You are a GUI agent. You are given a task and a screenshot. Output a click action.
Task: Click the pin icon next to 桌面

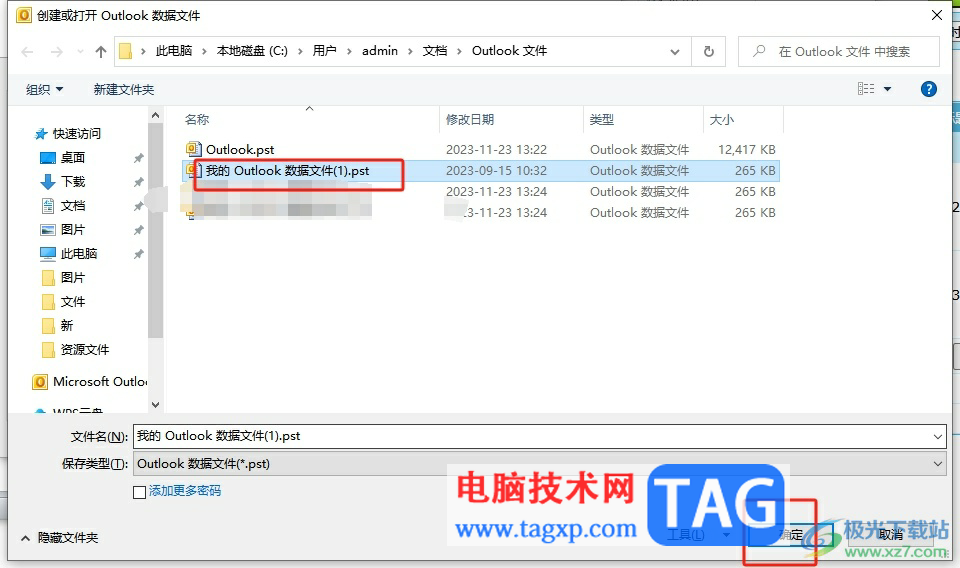(139, 159)
